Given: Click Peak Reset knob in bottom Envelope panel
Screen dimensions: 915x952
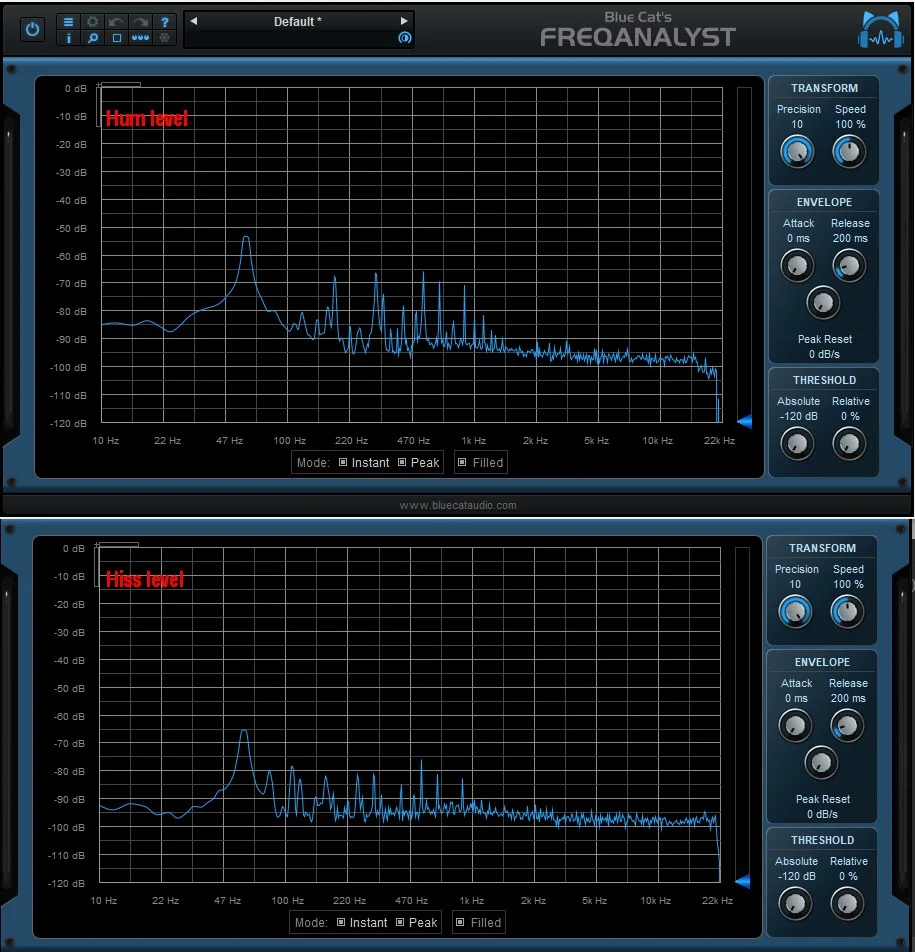Looking at the screenshot, I should 821,763.
